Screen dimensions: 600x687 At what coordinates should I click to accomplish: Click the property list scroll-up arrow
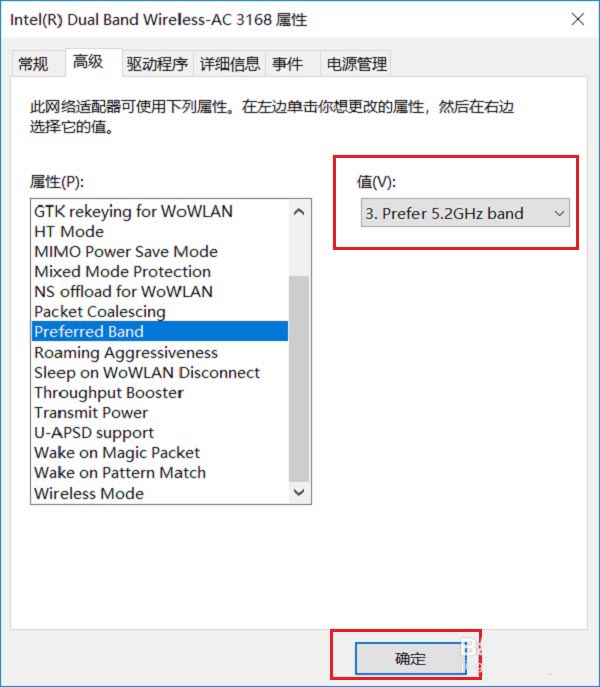point(299,212)
